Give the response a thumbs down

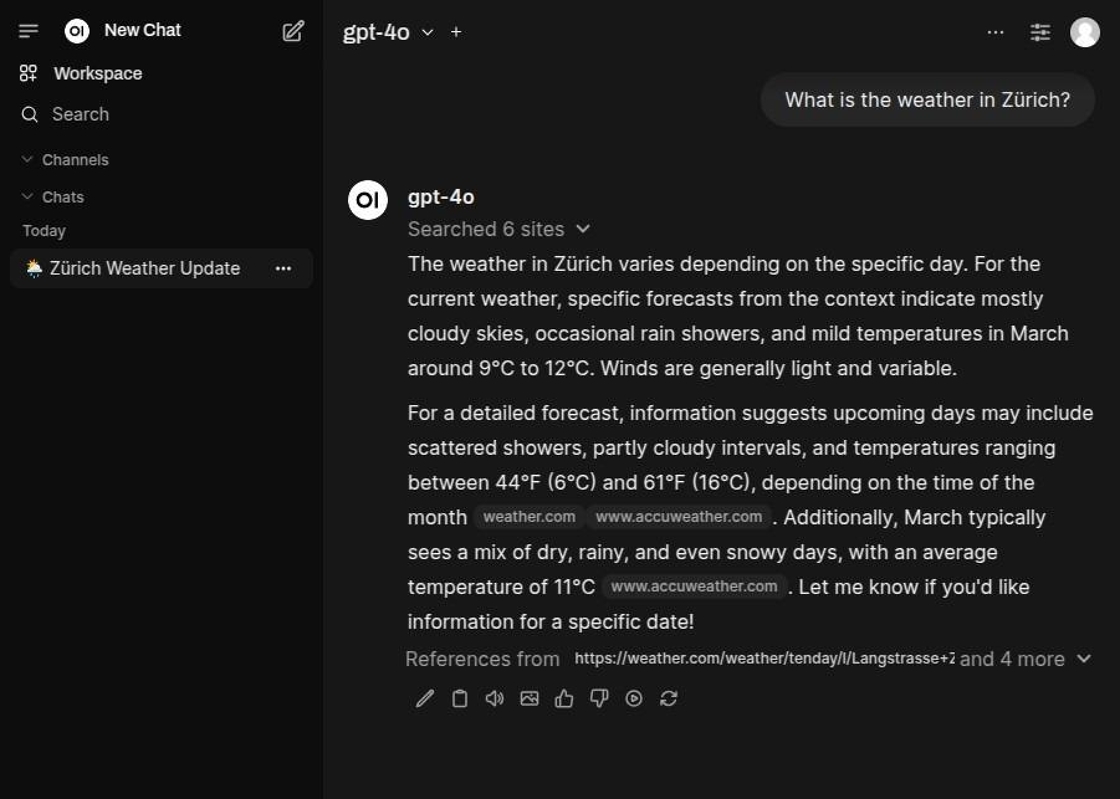[x=599, y=699]
